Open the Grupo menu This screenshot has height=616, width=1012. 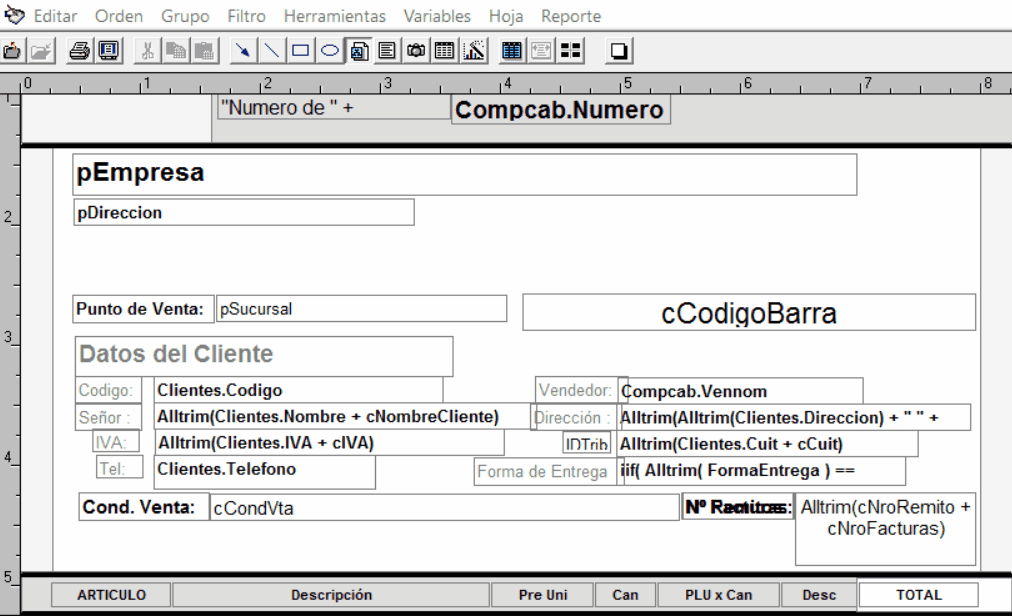(x=185, y=16)
